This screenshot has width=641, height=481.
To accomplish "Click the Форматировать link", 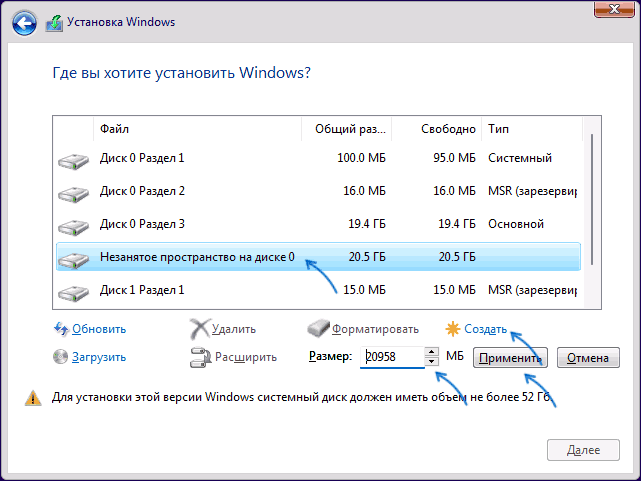I will tap(375, 329).
